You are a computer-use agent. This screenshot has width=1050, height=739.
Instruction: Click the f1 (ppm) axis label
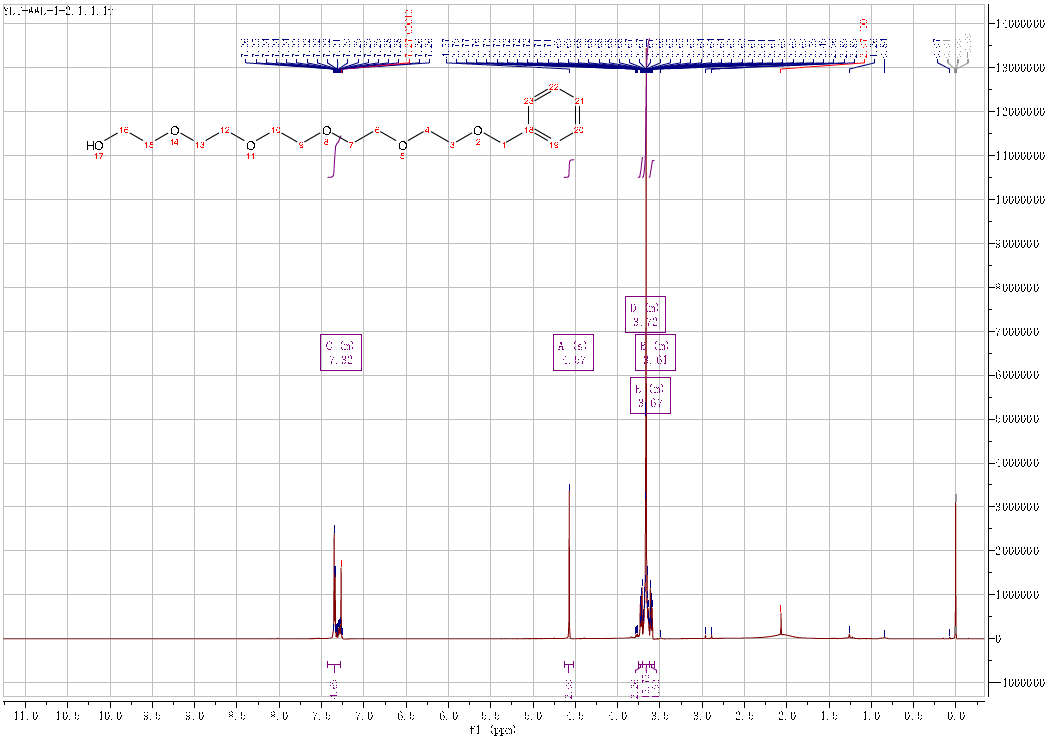[493, 730]
